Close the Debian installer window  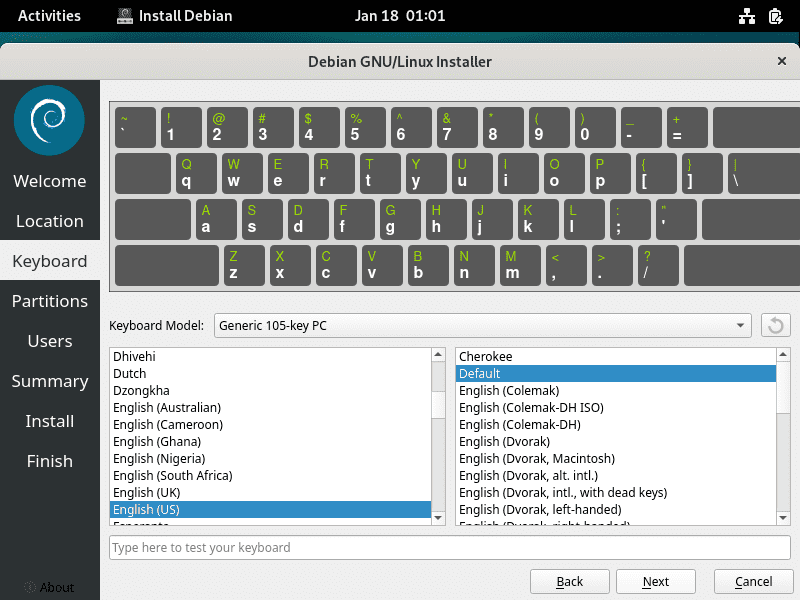coord(782,61)
